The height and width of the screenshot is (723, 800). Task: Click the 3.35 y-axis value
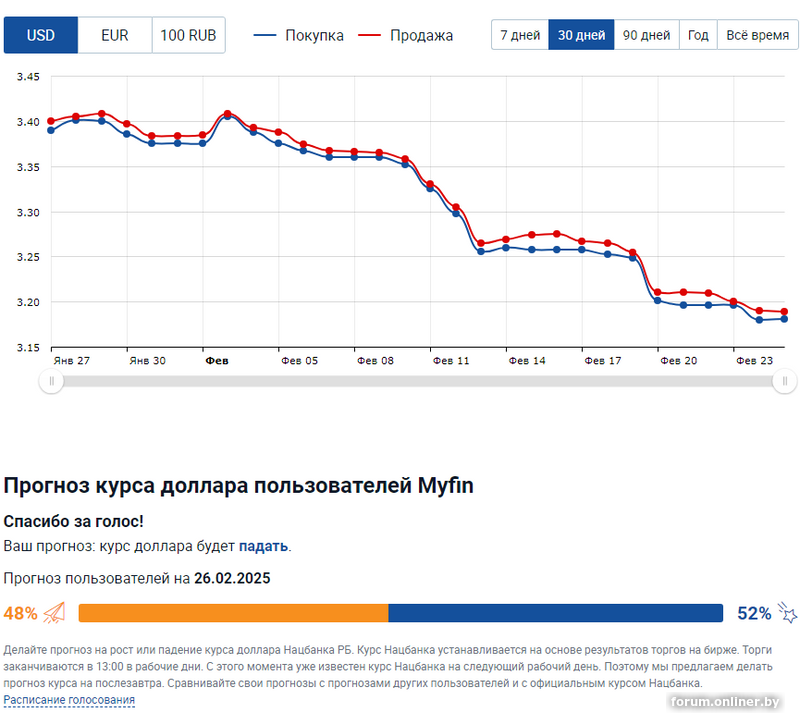coord(28,167)
